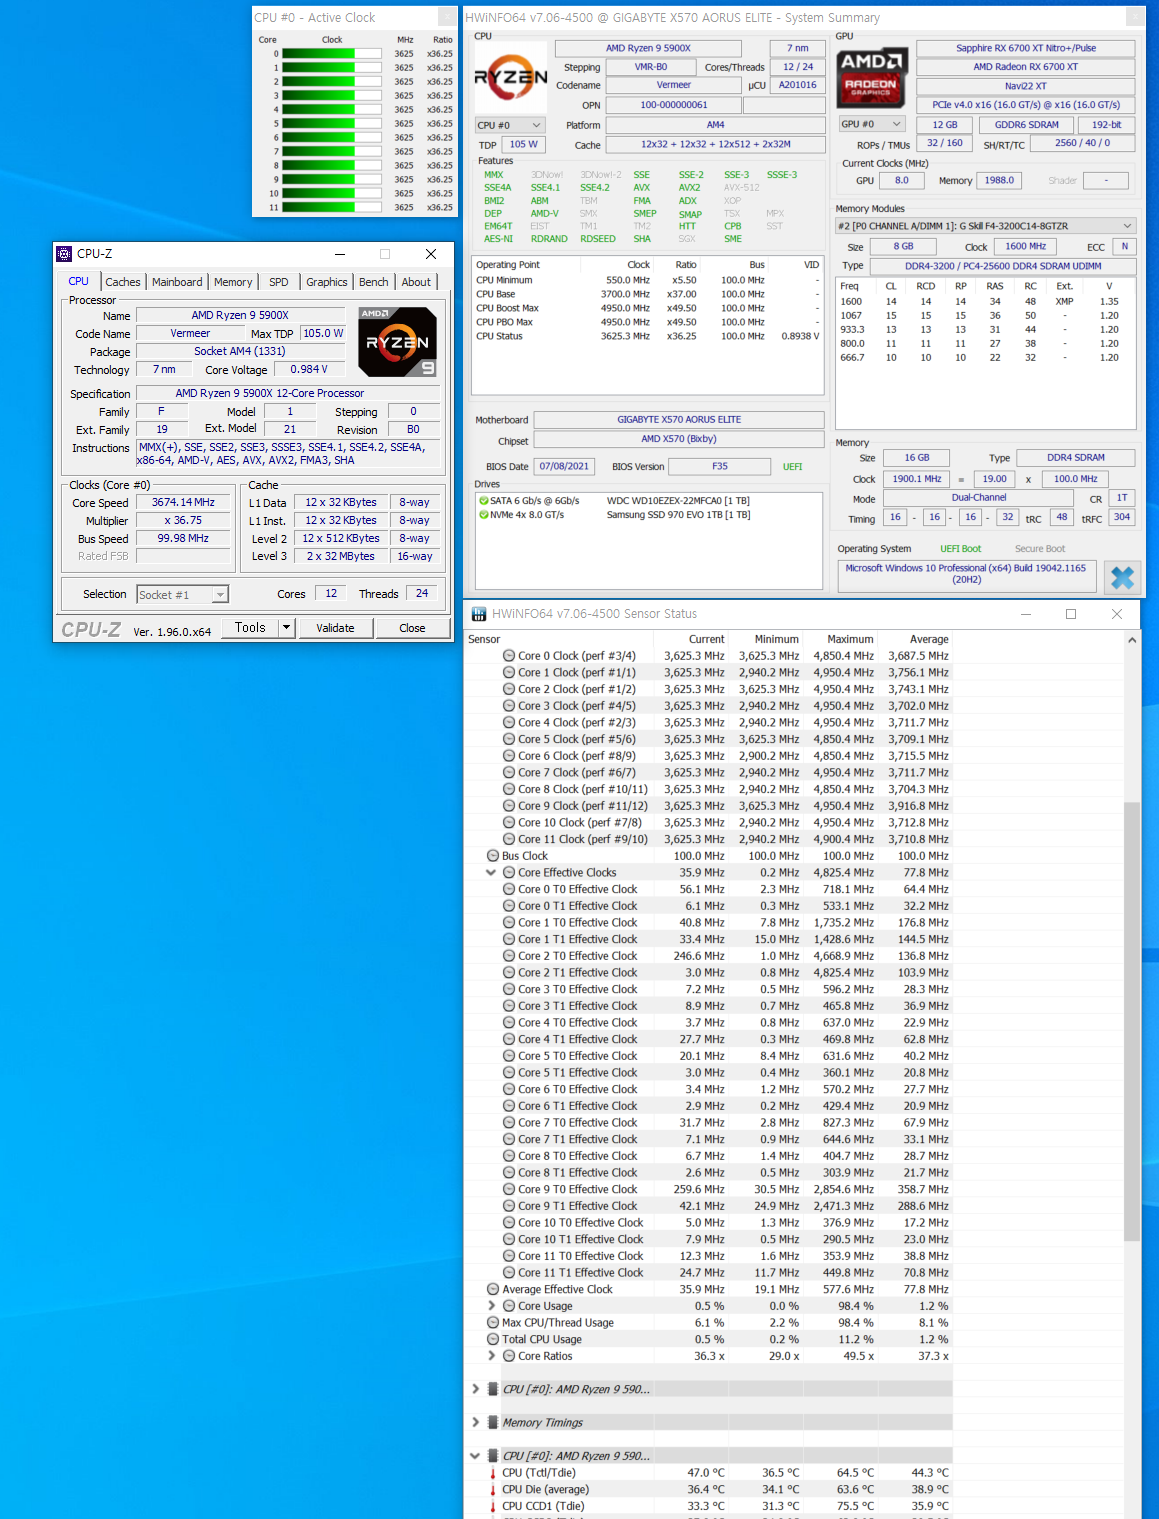Click the thermometer icon for CPU CCD1 (Tdie)
Screen dimensions: 1159x1519
493,1506
